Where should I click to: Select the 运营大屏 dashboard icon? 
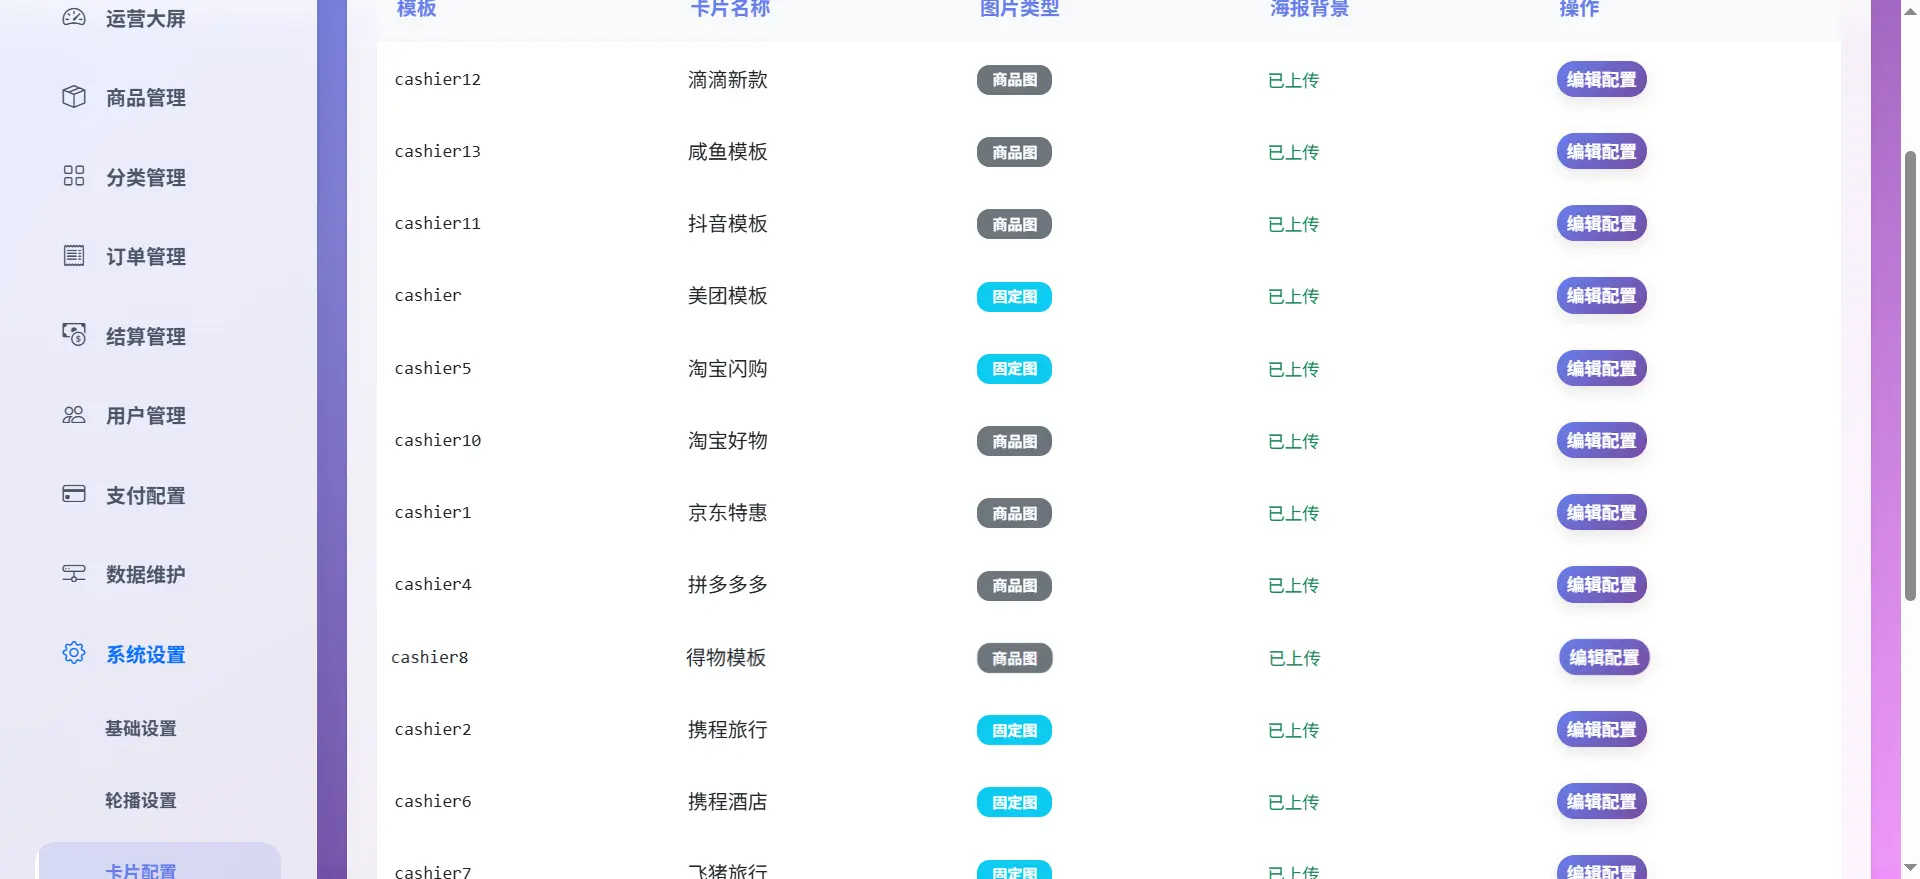pos(73,16)
